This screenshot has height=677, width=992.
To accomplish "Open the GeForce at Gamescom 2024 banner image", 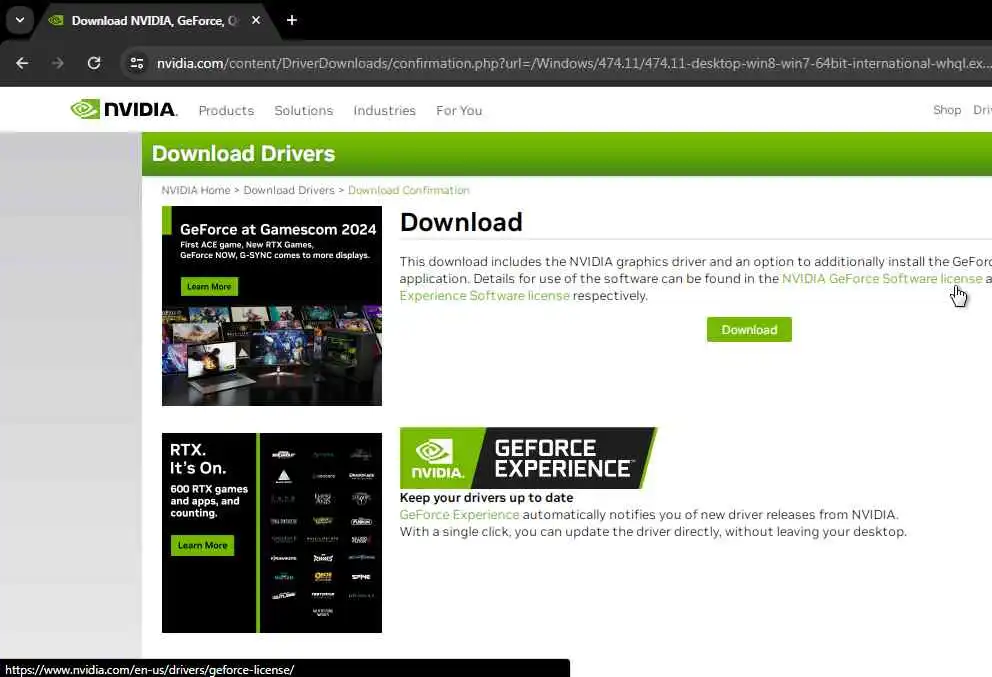I will pos(272,306).
